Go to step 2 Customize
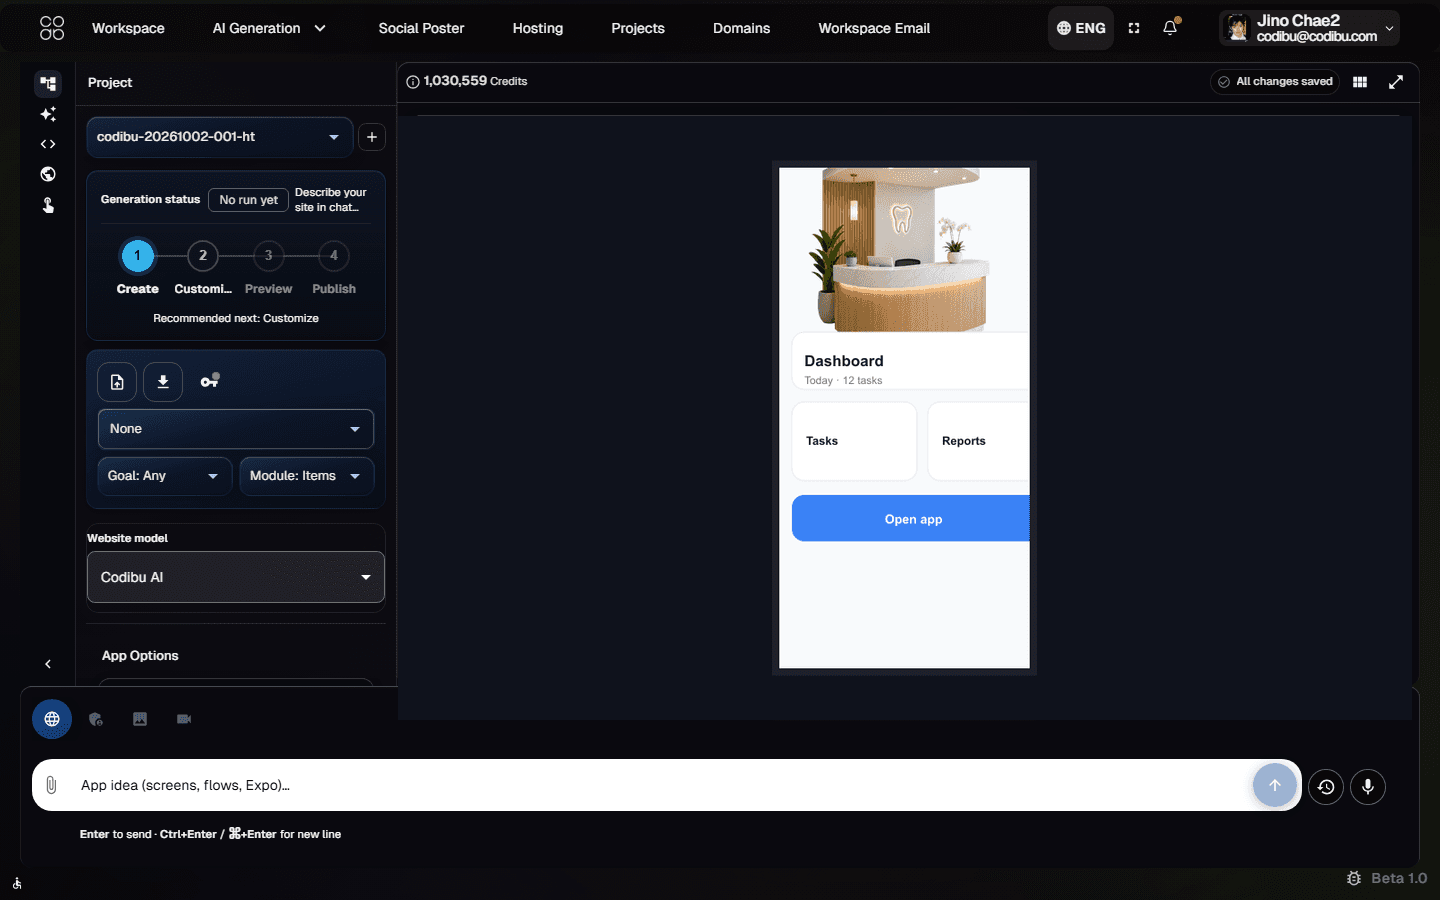 coord(203,256)
